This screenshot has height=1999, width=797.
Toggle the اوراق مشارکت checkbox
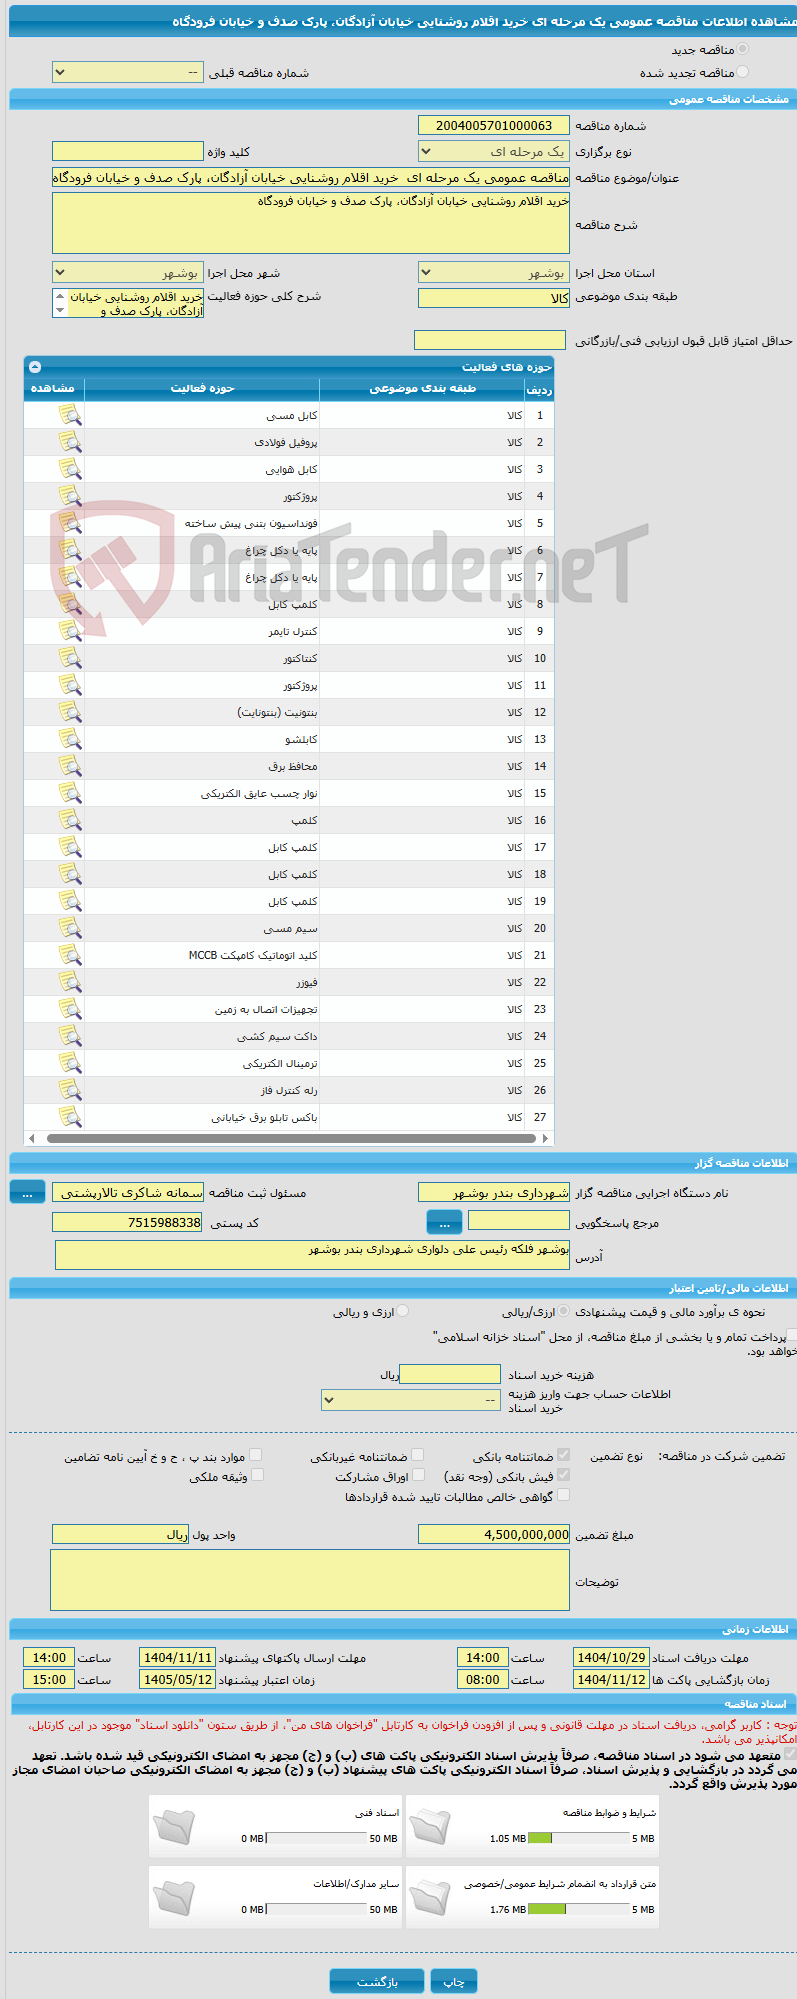[419, 1475]
